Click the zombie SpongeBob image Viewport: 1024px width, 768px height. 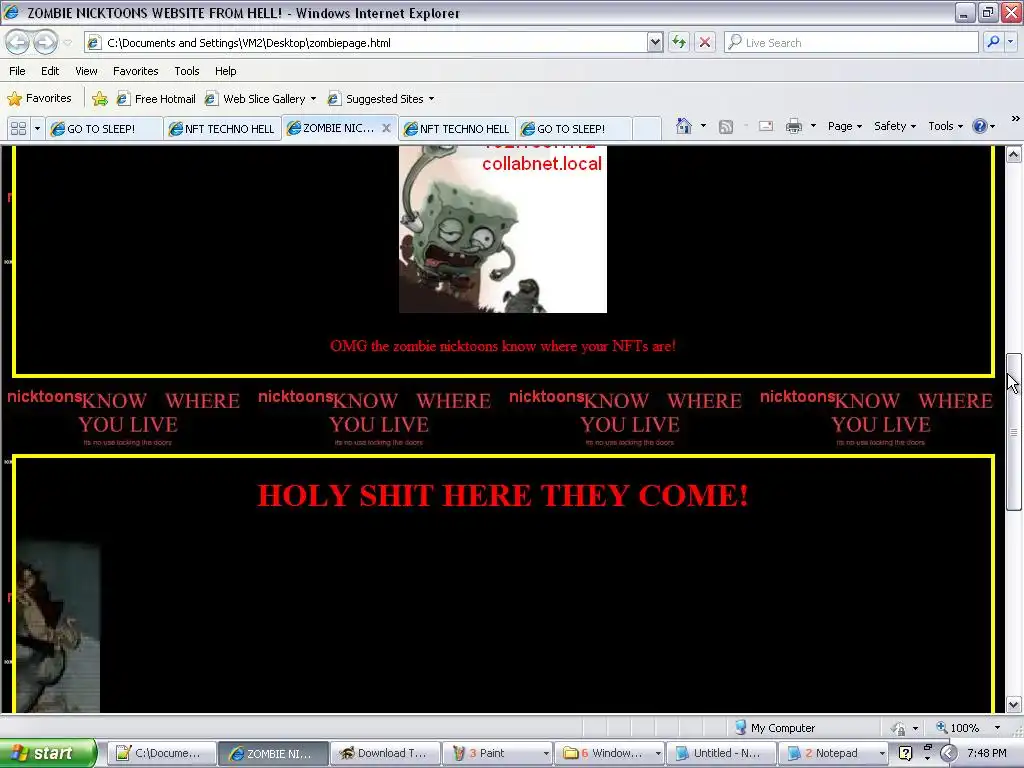(x=503, y=229)
